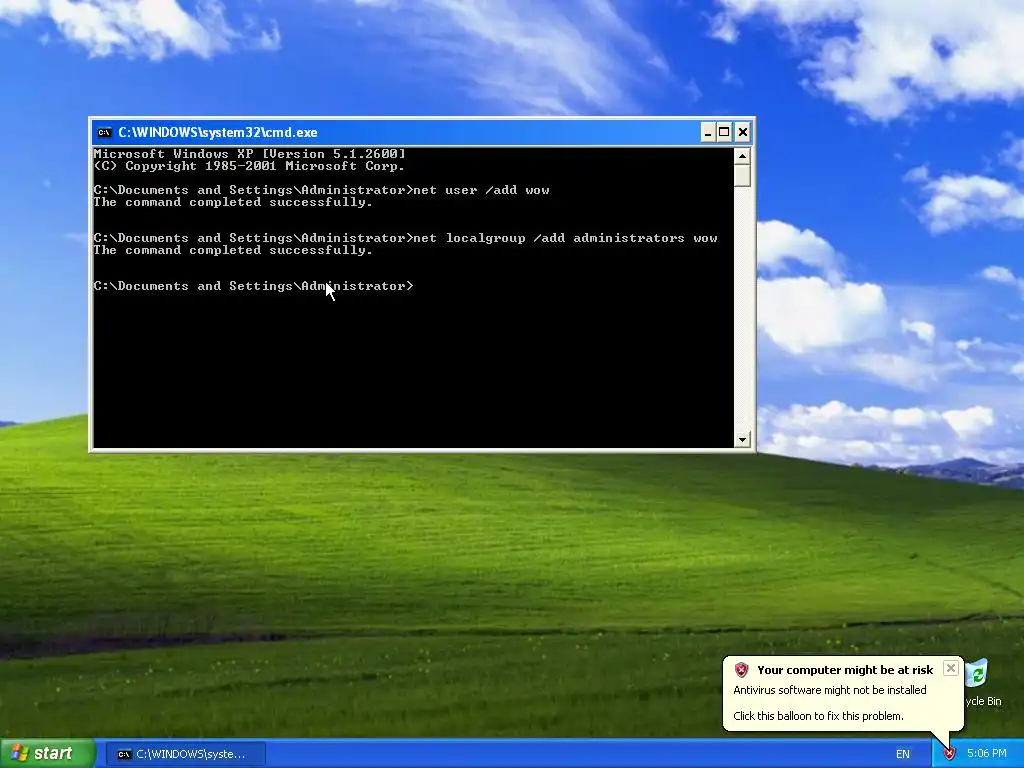Click the 'net localgroup /add administrators wow' line
This screenshot has height=768, width=1024.
[405, 238]
